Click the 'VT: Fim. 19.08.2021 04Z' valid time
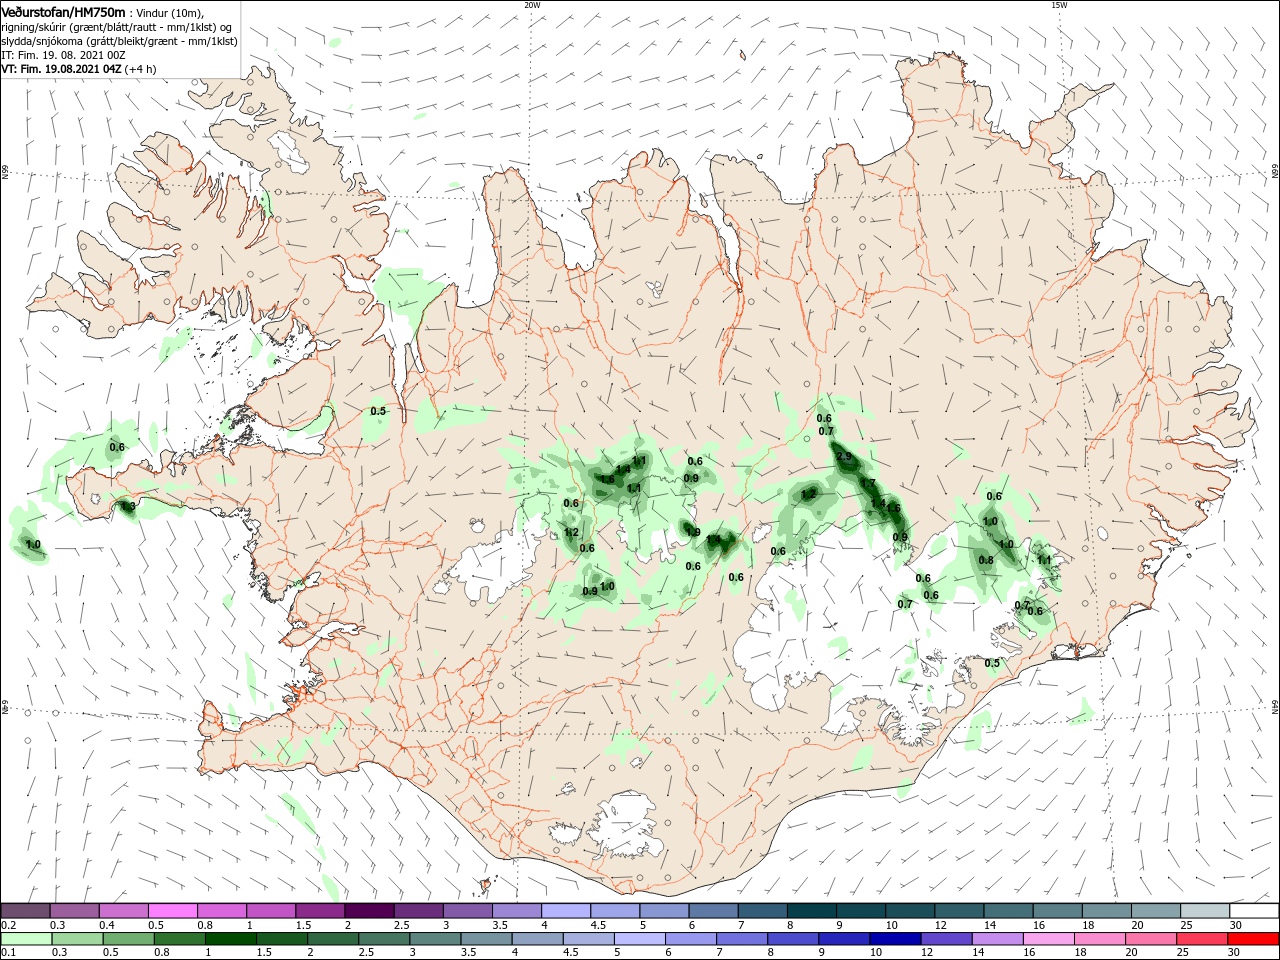 [x=62, y=69]
